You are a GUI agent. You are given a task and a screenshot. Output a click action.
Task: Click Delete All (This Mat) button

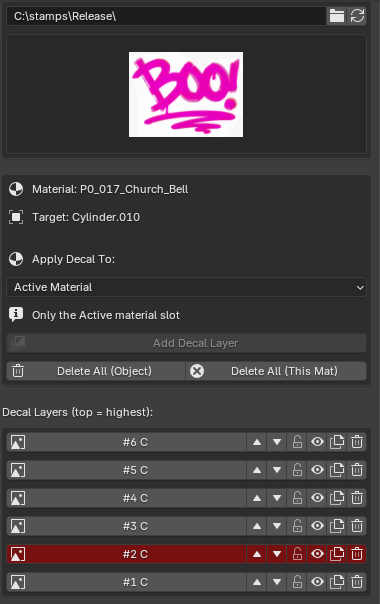(276, 371)
